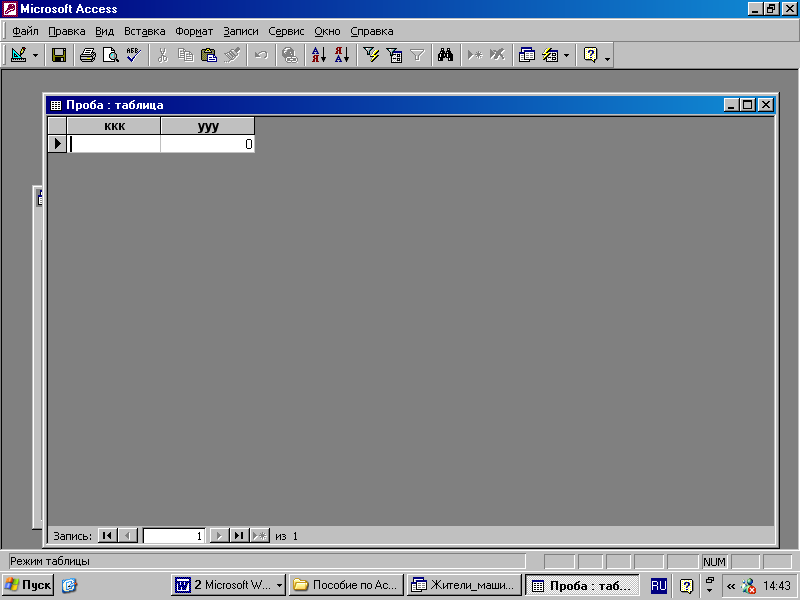The width and height of the screenshot is (800, 600).
Task: Switch to Проба : таб... taskbar button
Action: (x=582, y=585)
